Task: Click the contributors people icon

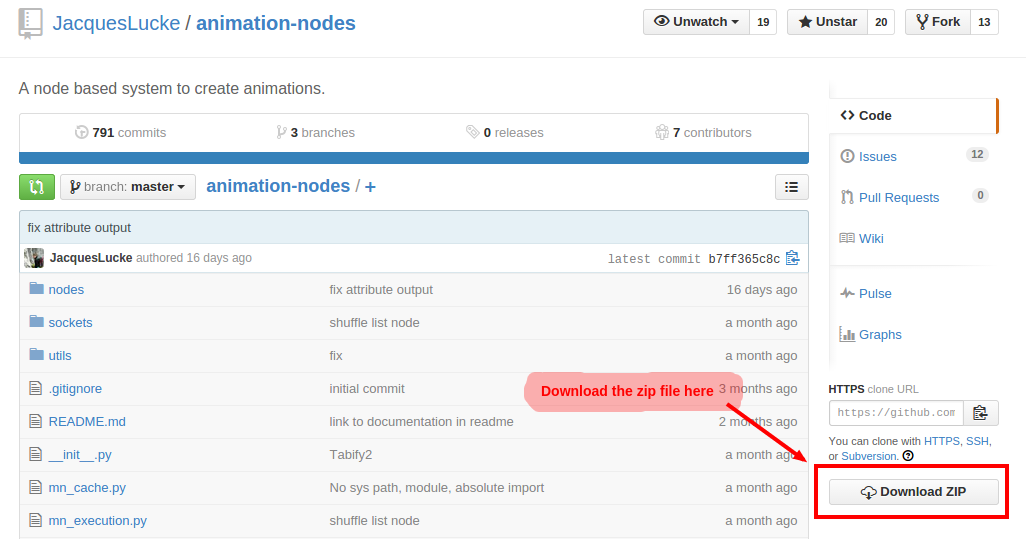Action: pyautogui.click(x=662, y=132)
